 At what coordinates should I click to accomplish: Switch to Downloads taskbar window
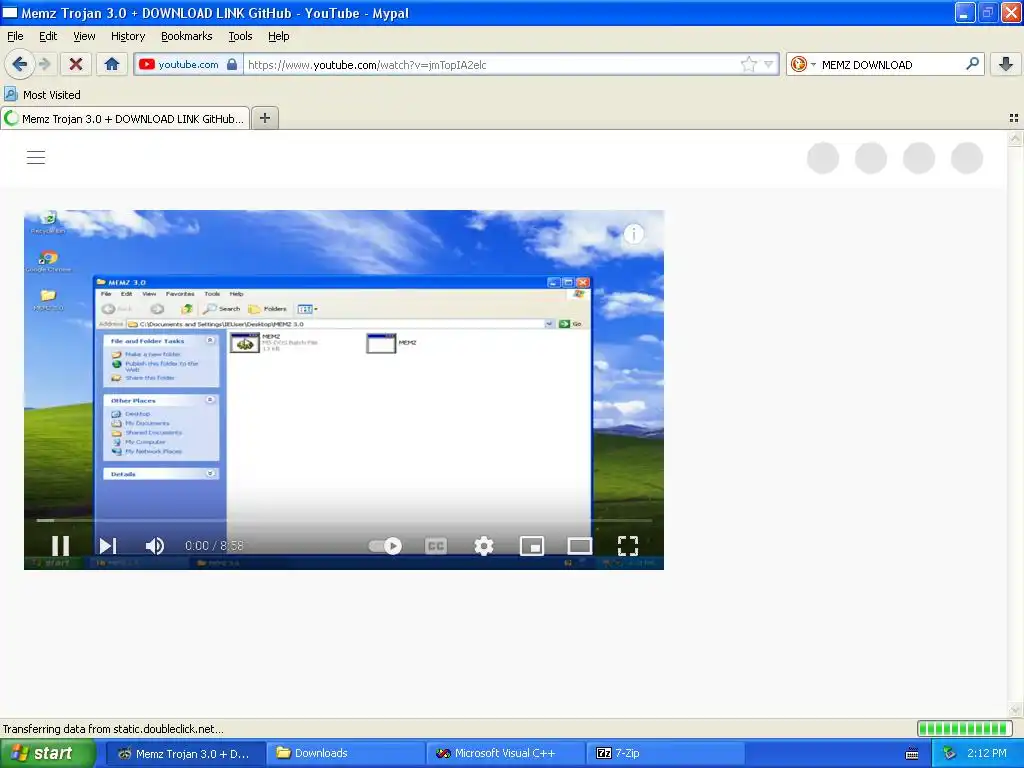tap(346, 753)
